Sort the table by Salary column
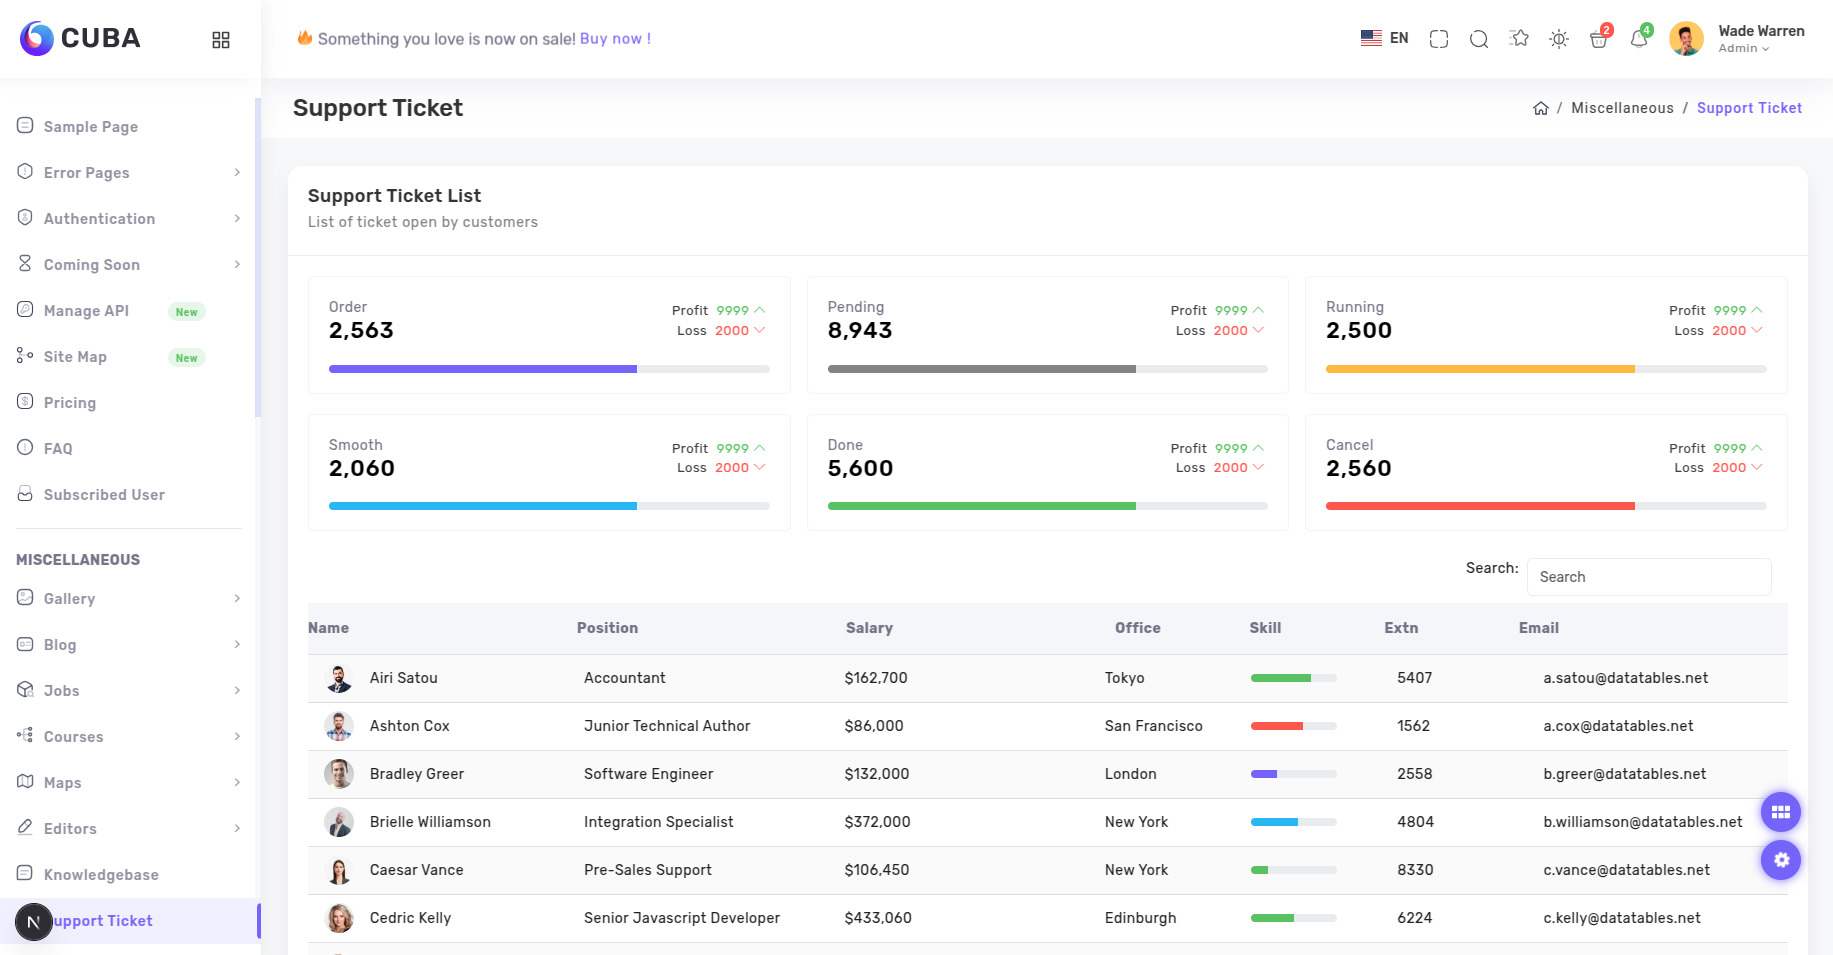This screenshot has width=1833, height=955. click(869, 628)
